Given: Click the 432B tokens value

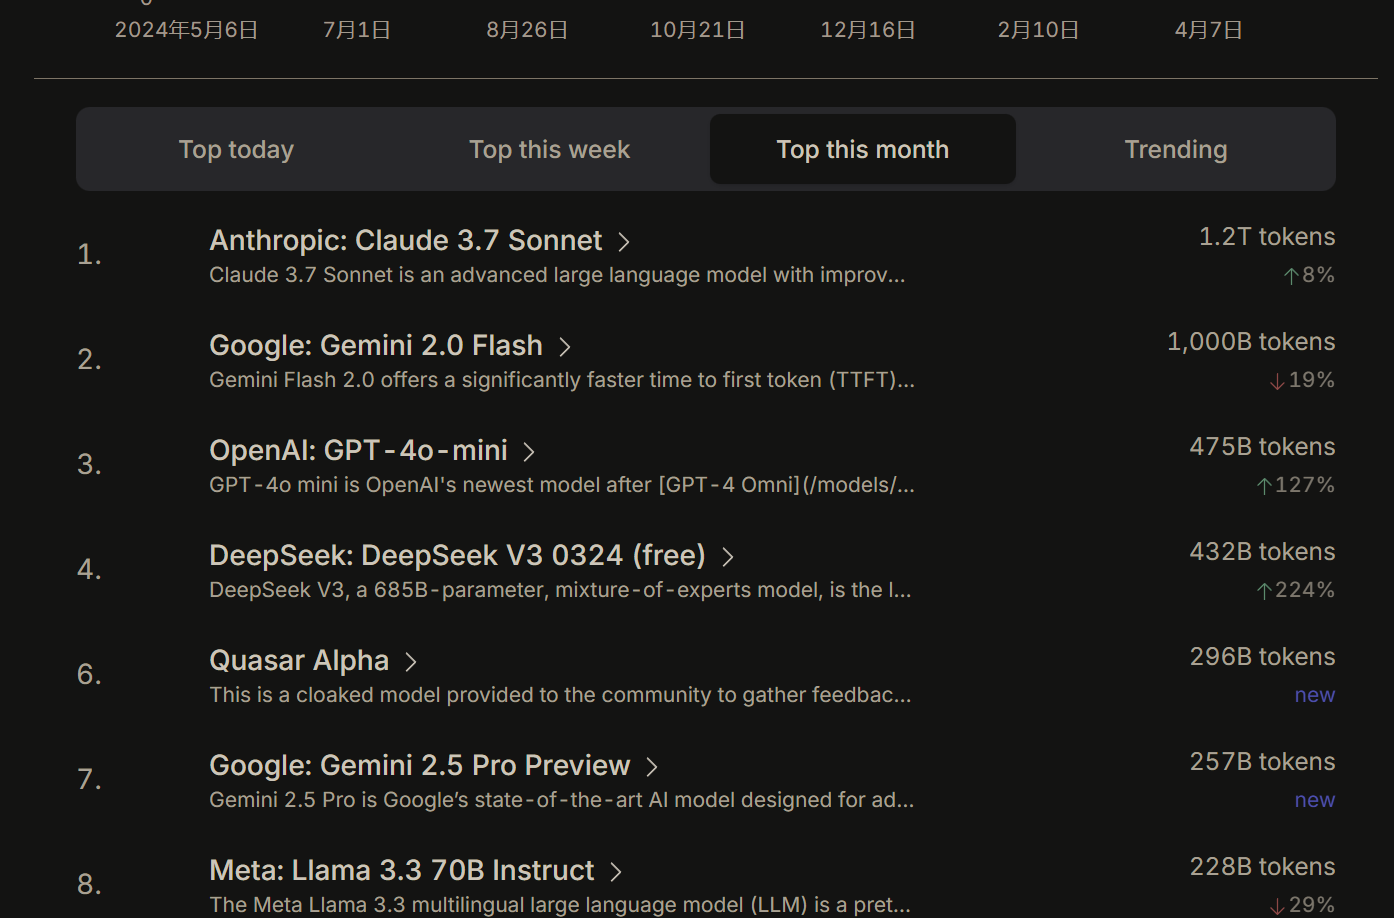Looking at the screenshot, I should click(1262, 552).
